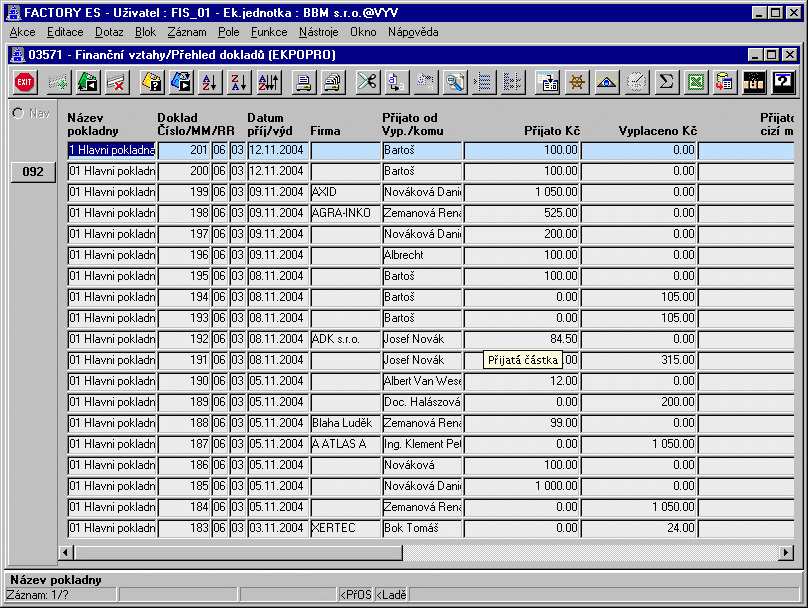Open the Funkce menu
The width and height of the screenshot is (808, 608).
coord(269,32)
